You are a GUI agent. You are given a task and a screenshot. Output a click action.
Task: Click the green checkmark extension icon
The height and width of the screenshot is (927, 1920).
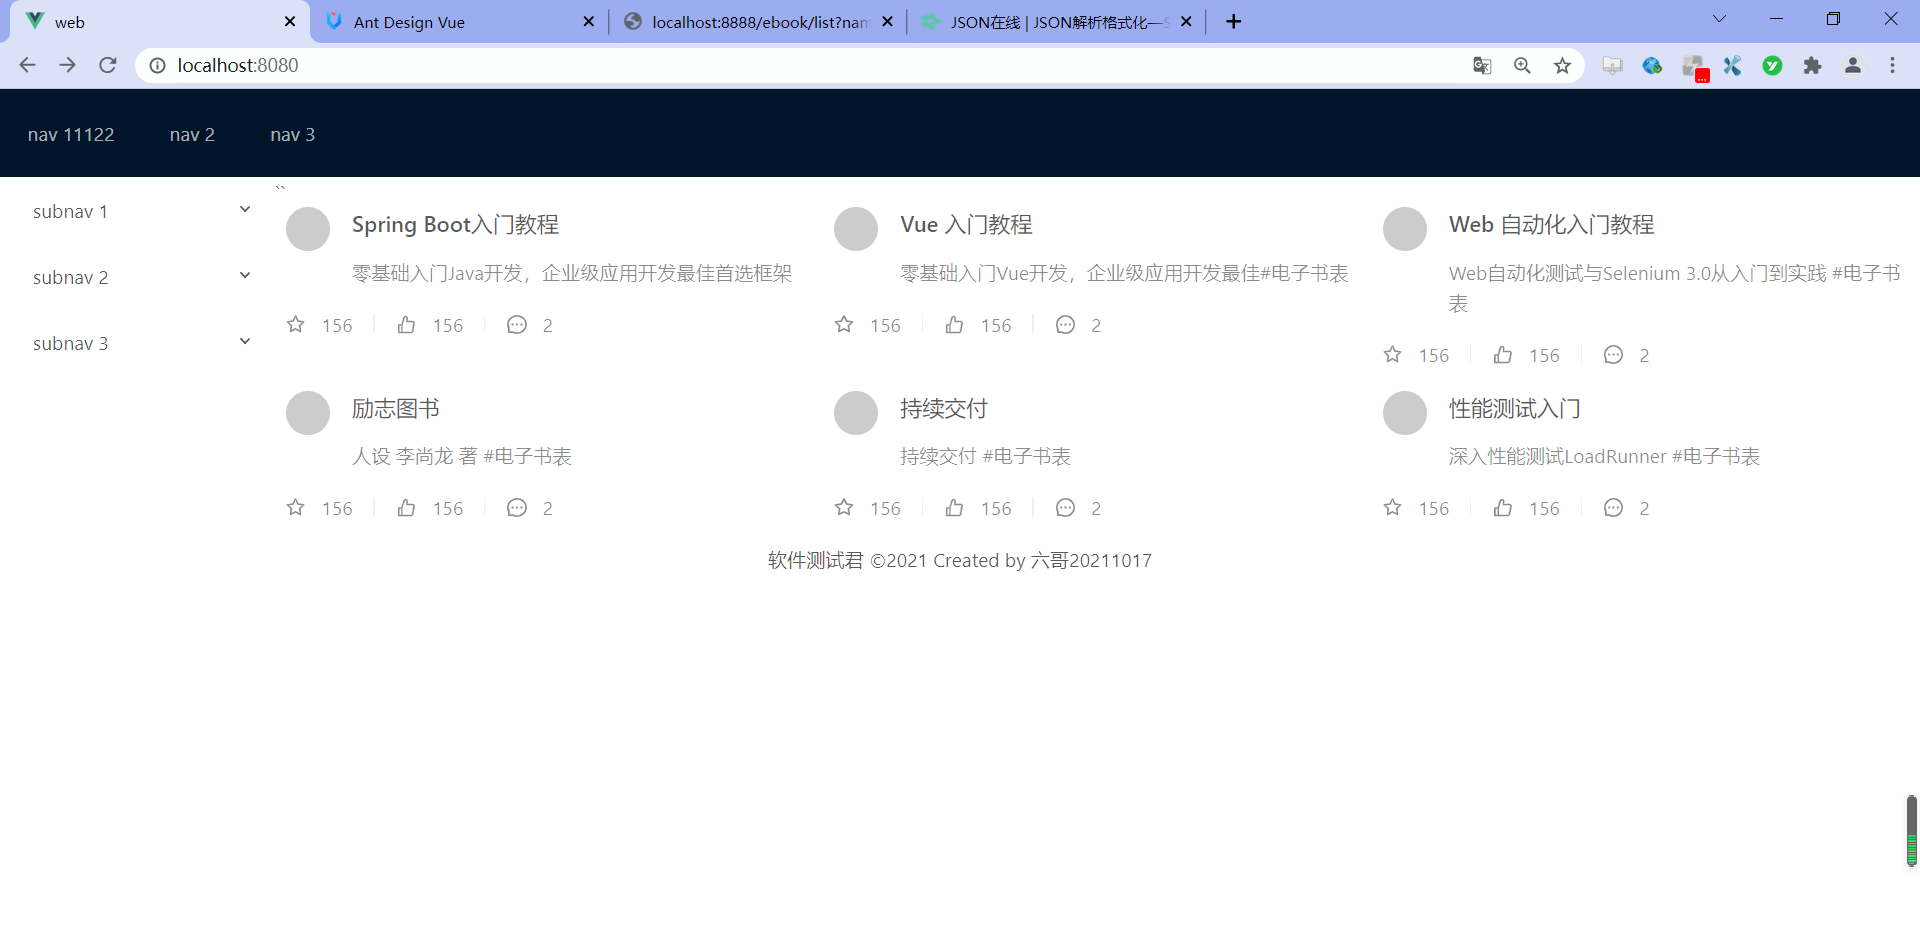click(1772, 65)
